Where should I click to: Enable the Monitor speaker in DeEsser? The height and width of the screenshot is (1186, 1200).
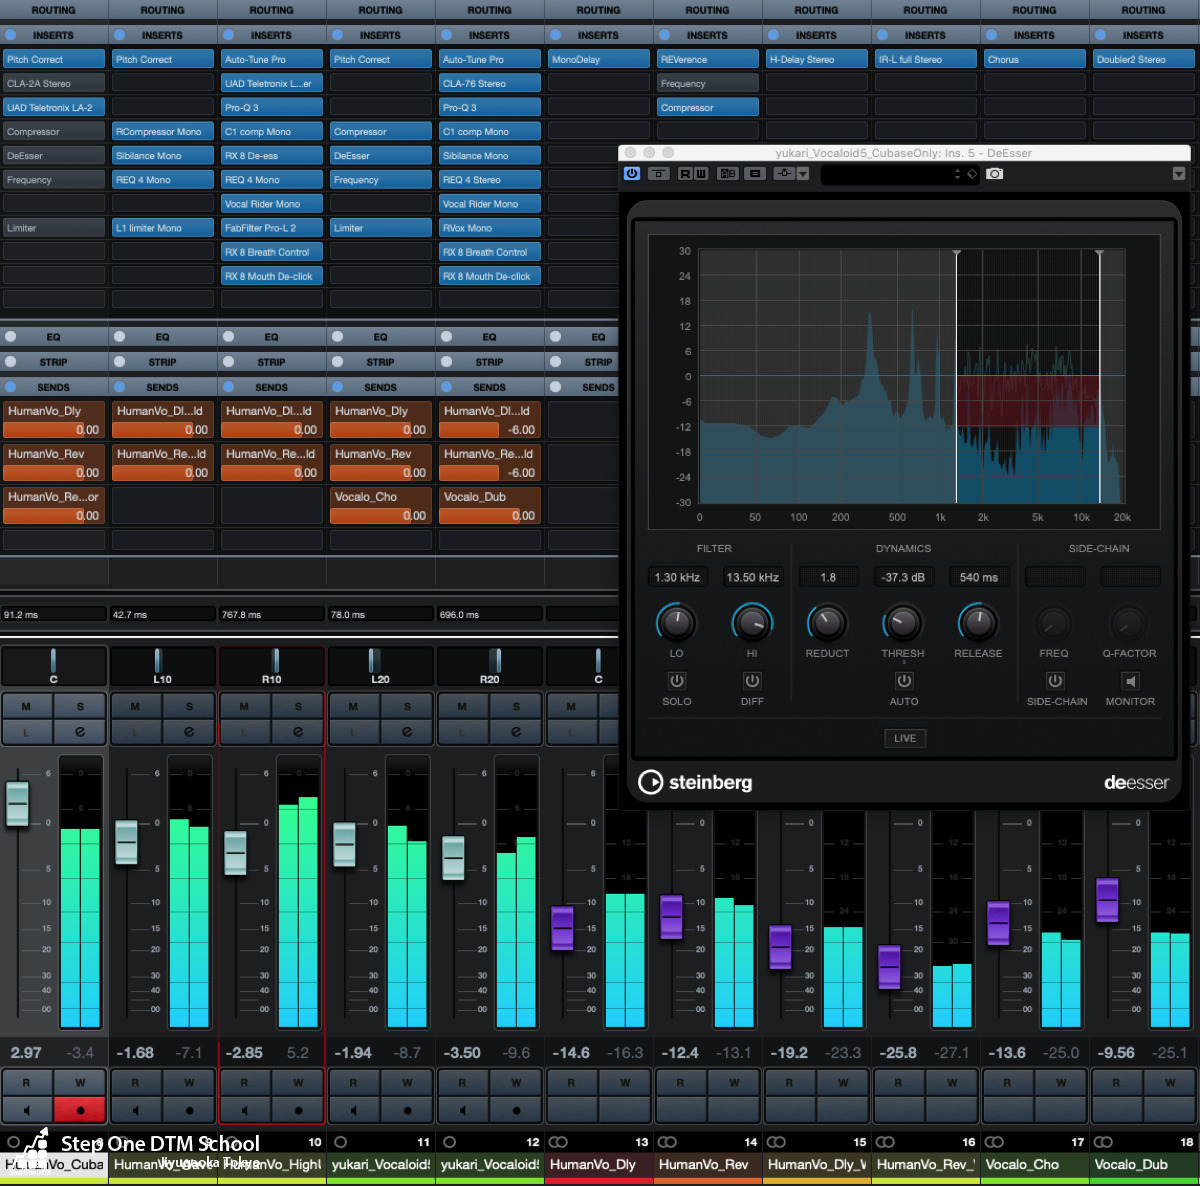(1130, 681)
